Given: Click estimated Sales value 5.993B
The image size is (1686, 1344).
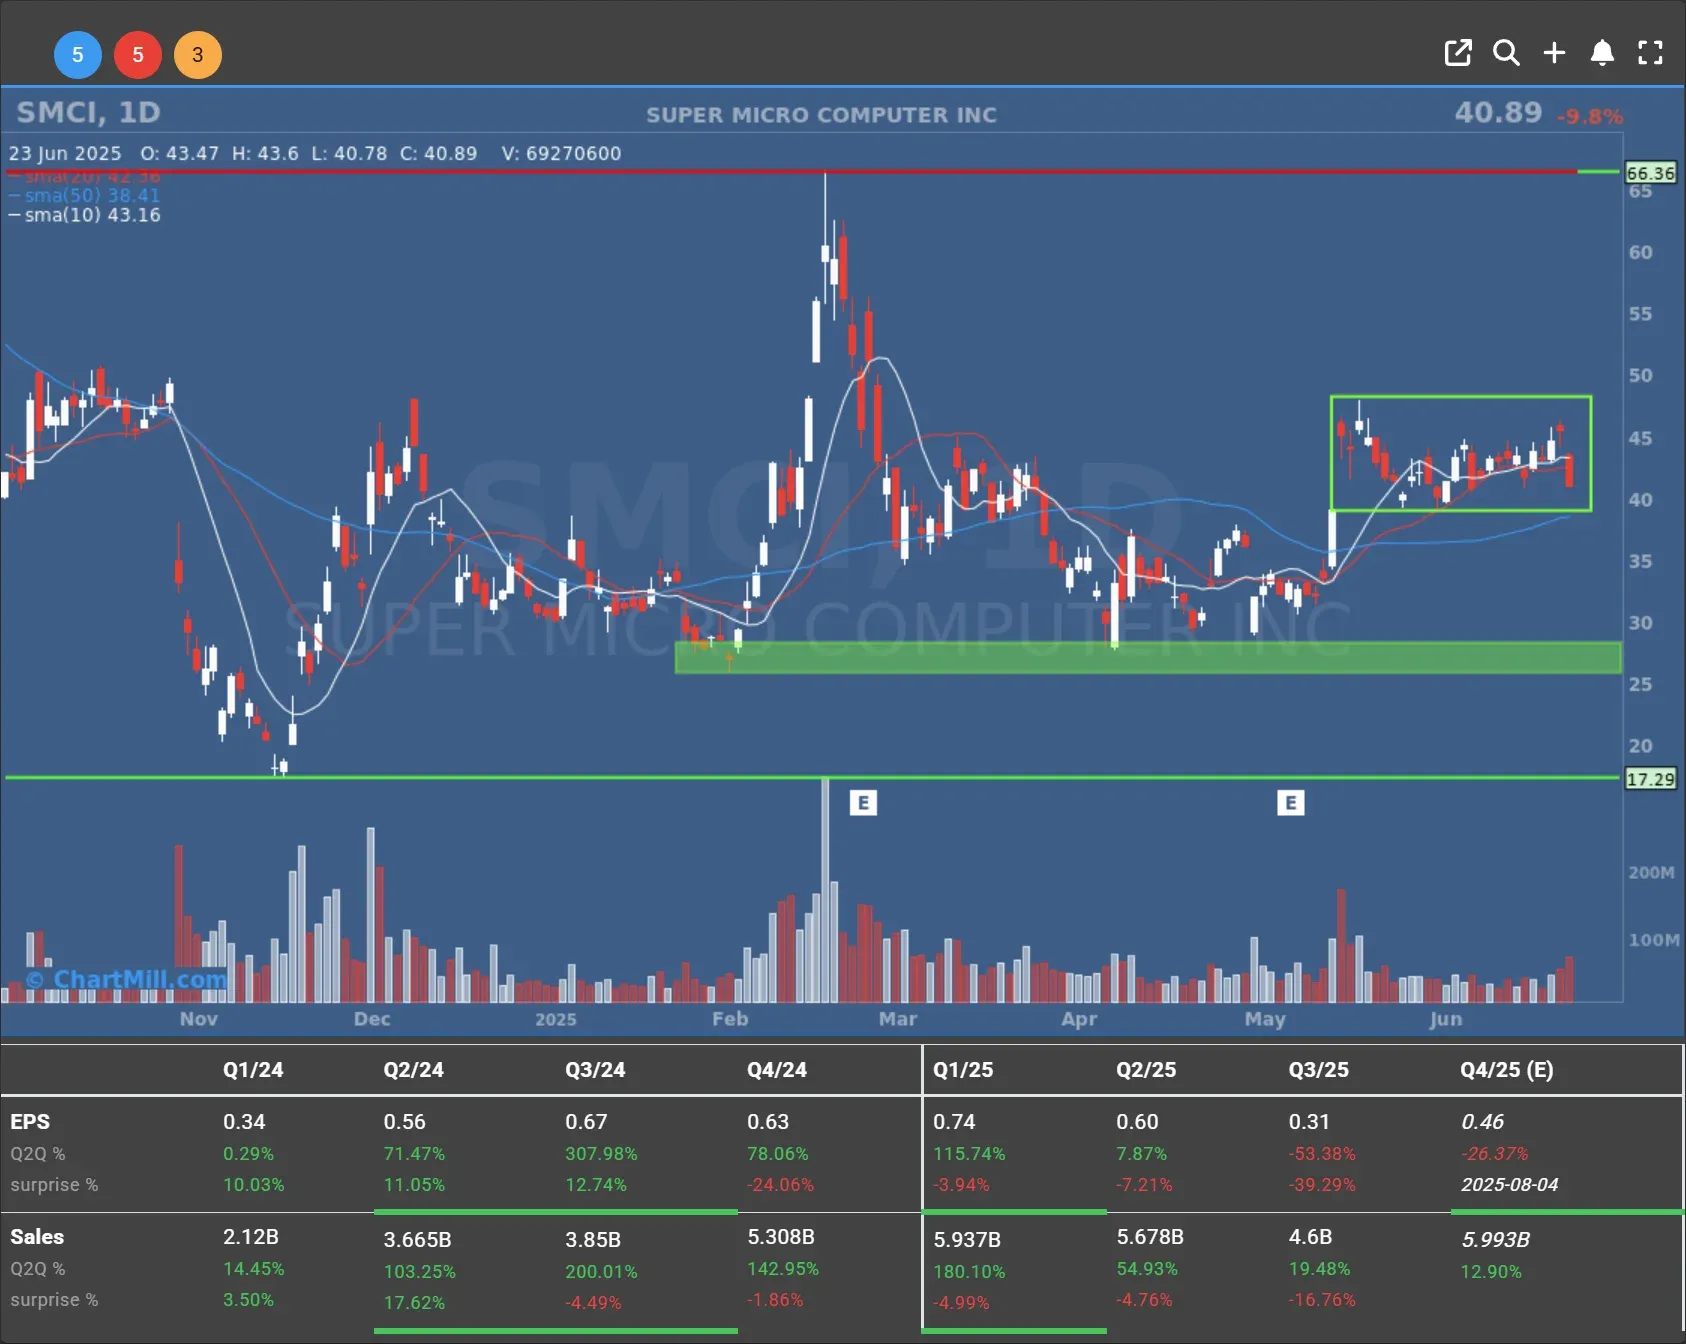Looking at the screenshot, I should (x=1495, y=1239).
